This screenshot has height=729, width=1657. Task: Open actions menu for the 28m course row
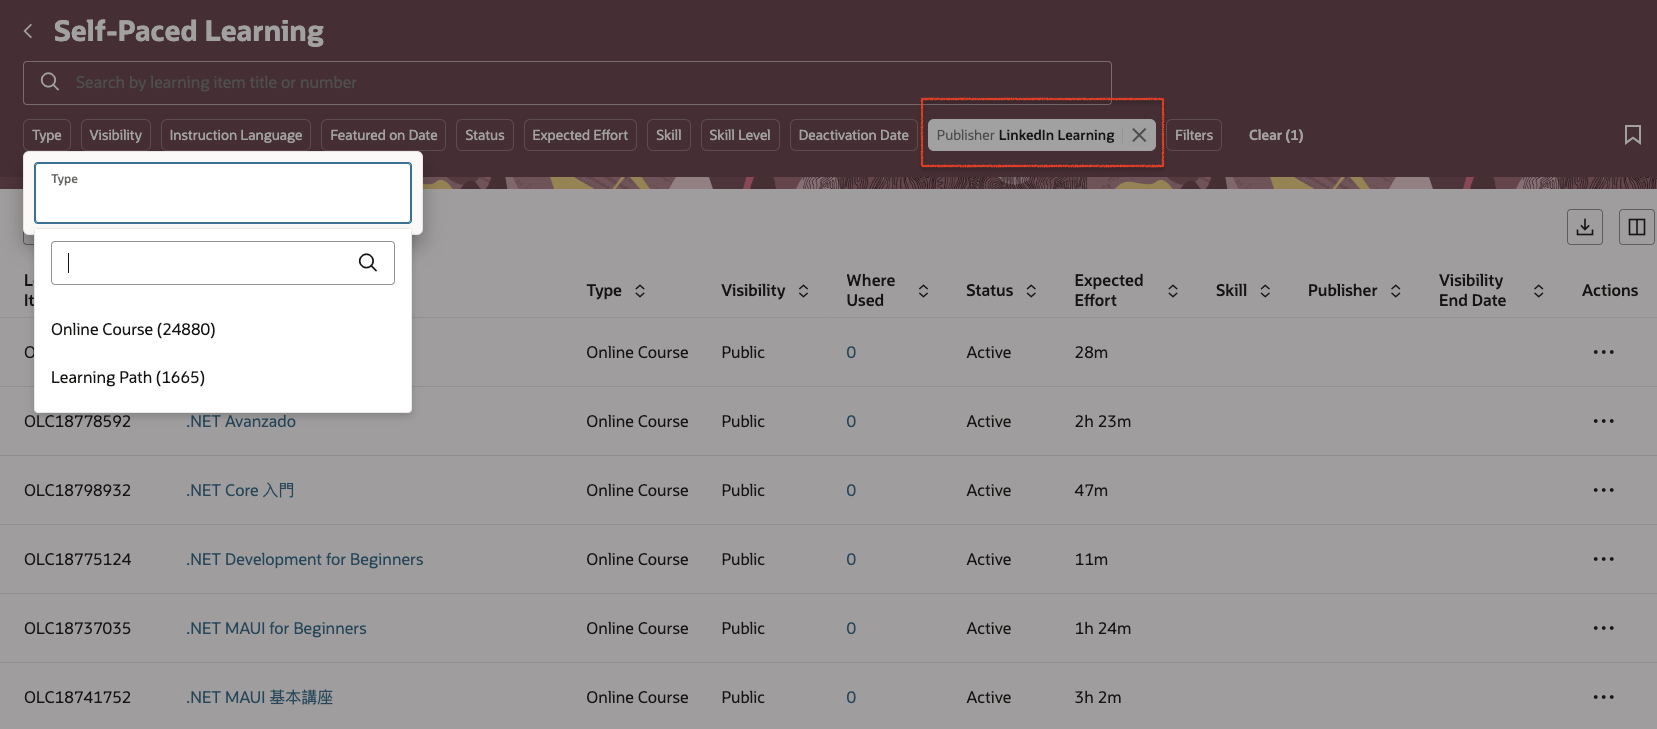1604,352
